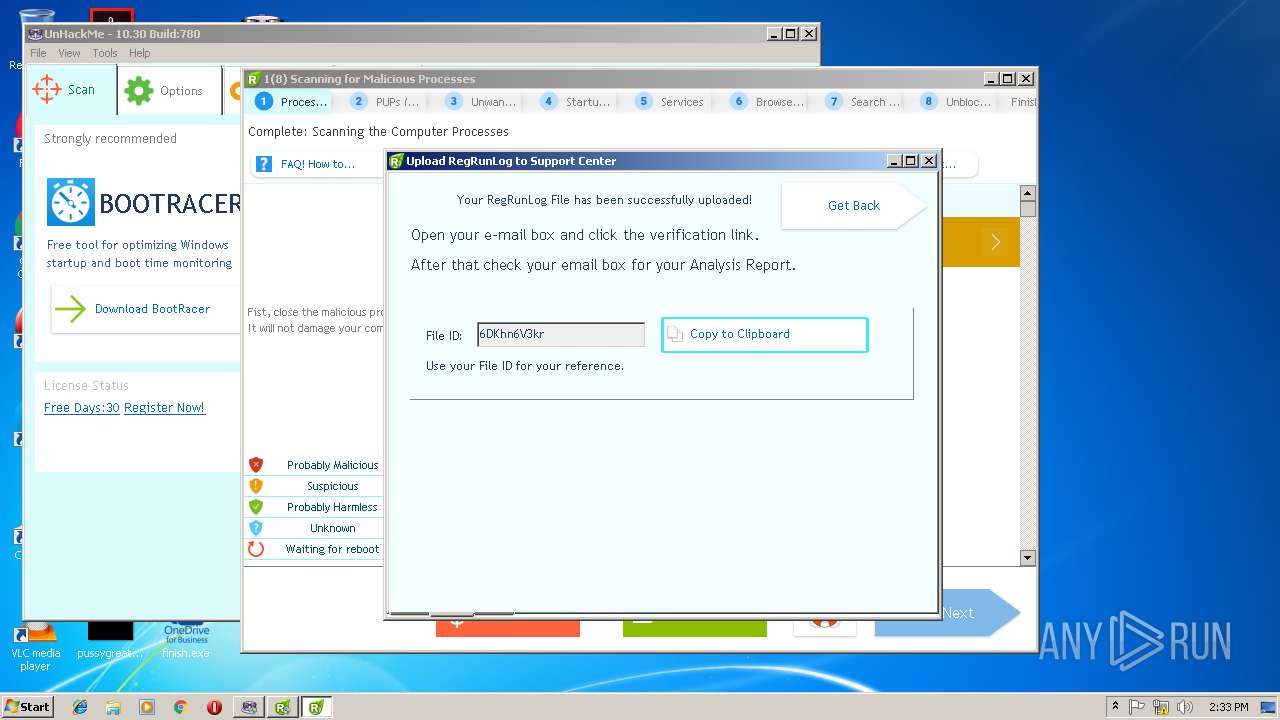The width and height of the screenshot is (1280, 720).
Task: Click the clipboard icon on Copy to Clipboard
Action: (675, 334)
